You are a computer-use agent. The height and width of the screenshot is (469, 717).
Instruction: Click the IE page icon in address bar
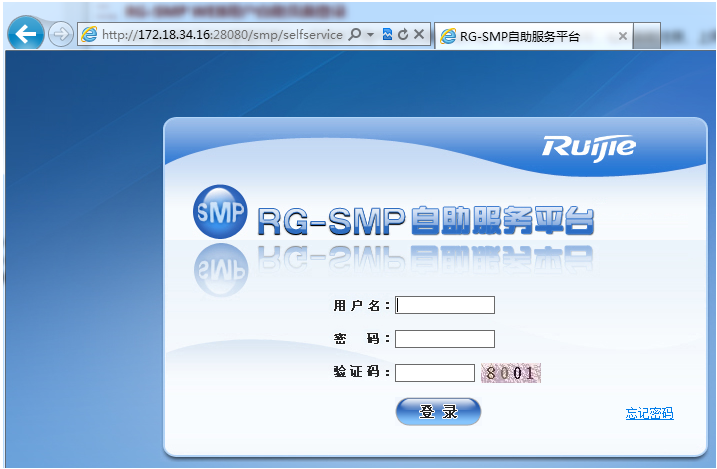89,34
